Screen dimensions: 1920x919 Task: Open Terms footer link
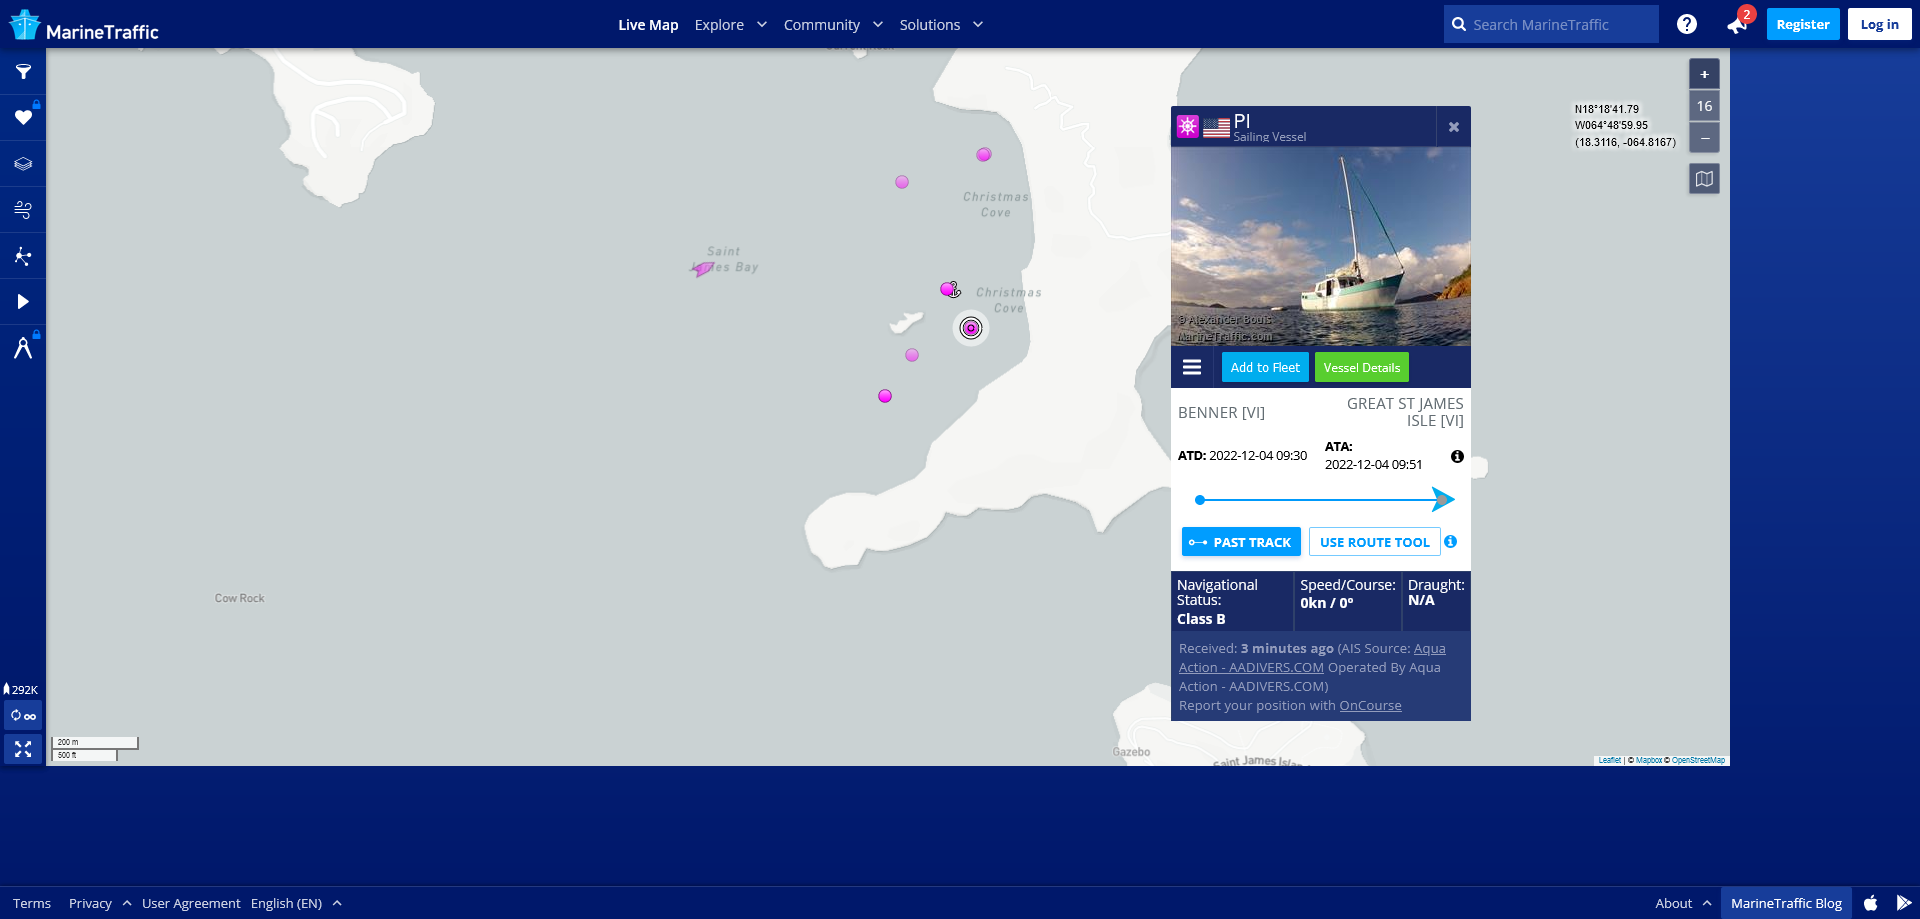tap(32, 903)
